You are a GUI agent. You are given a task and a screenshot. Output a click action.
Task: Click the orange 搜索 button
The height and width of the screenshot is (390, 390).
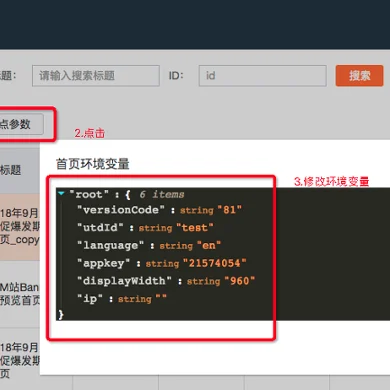tap(359, 76)
